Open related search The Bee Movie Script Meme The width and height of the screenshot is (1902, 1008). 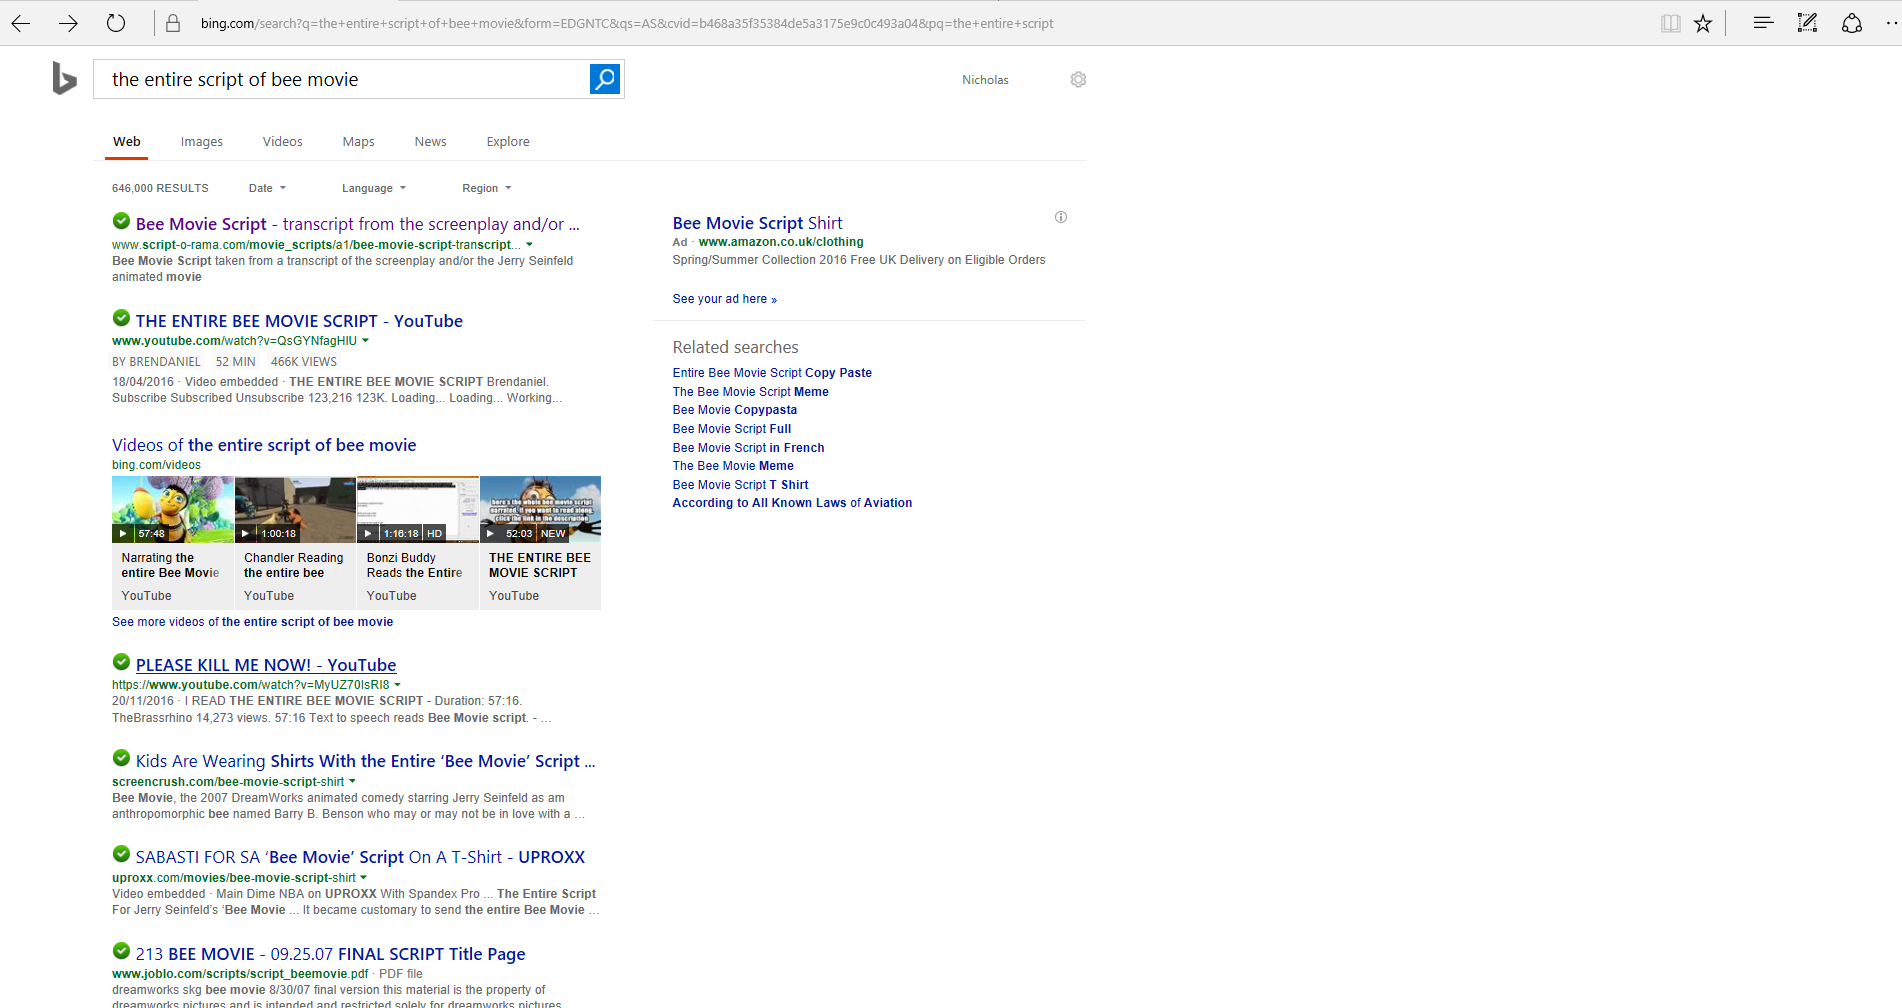coord(750,392)
